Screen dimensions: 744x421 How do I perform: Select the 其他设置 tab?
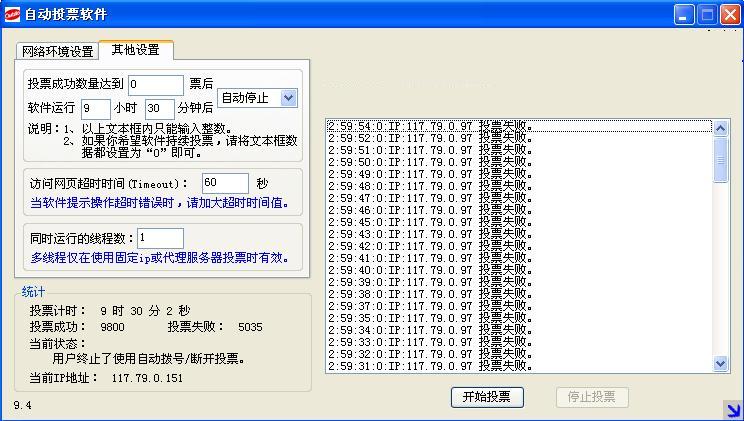click(x=135, y=49)
